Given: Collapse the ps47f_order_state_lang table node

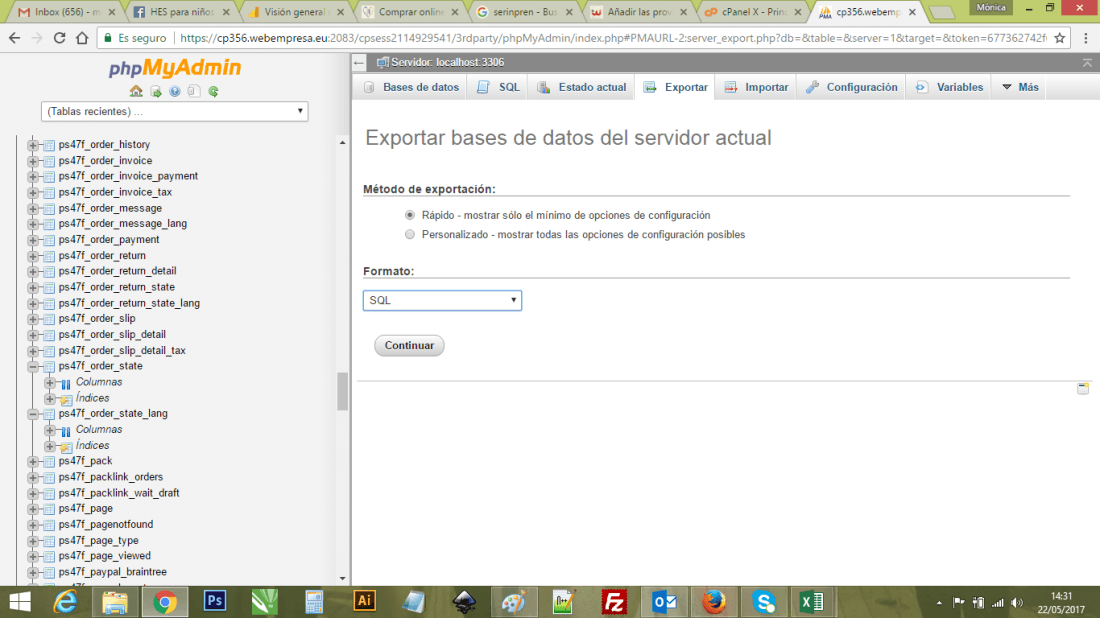Looking at the screenshot, I should (32, 414).
